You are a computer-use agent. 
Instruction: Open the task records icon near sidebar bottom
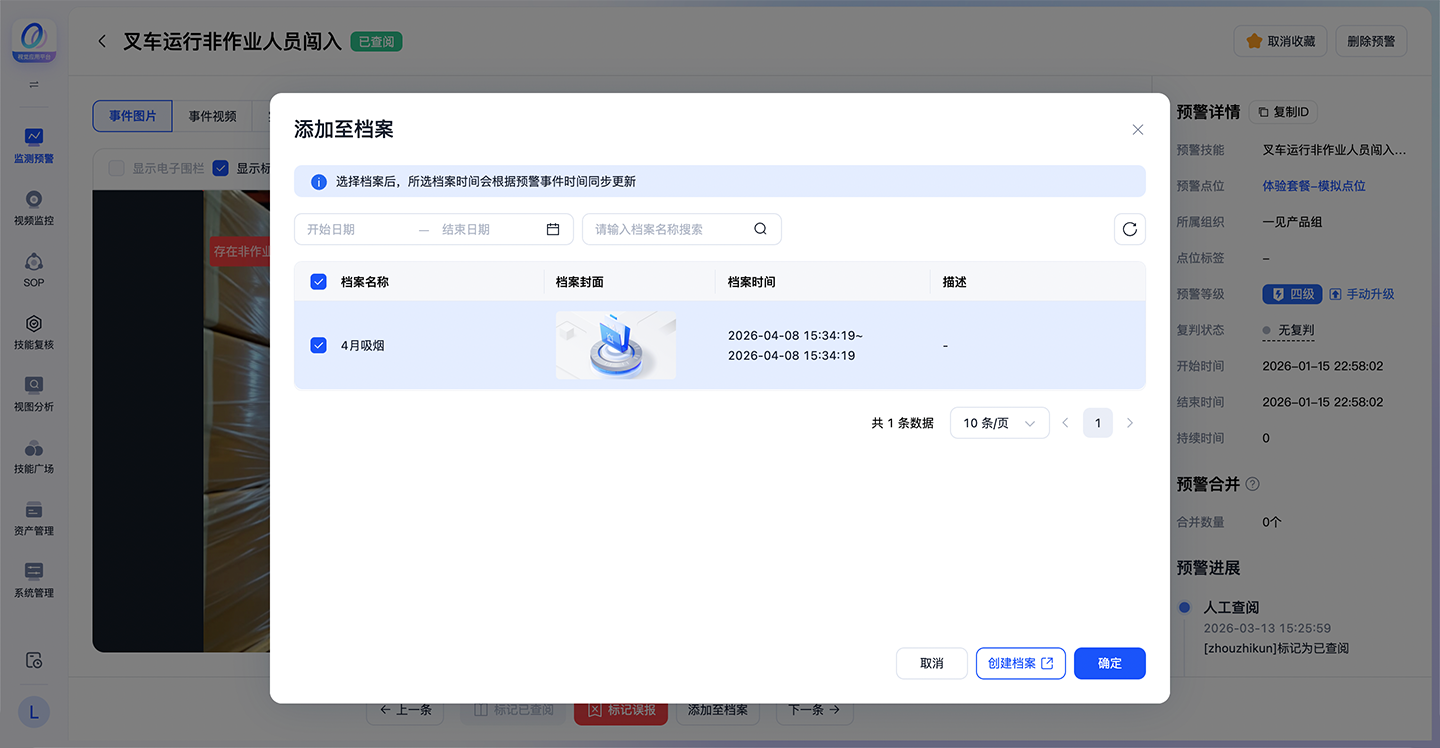pyautogui.click(x=34, y=660)
